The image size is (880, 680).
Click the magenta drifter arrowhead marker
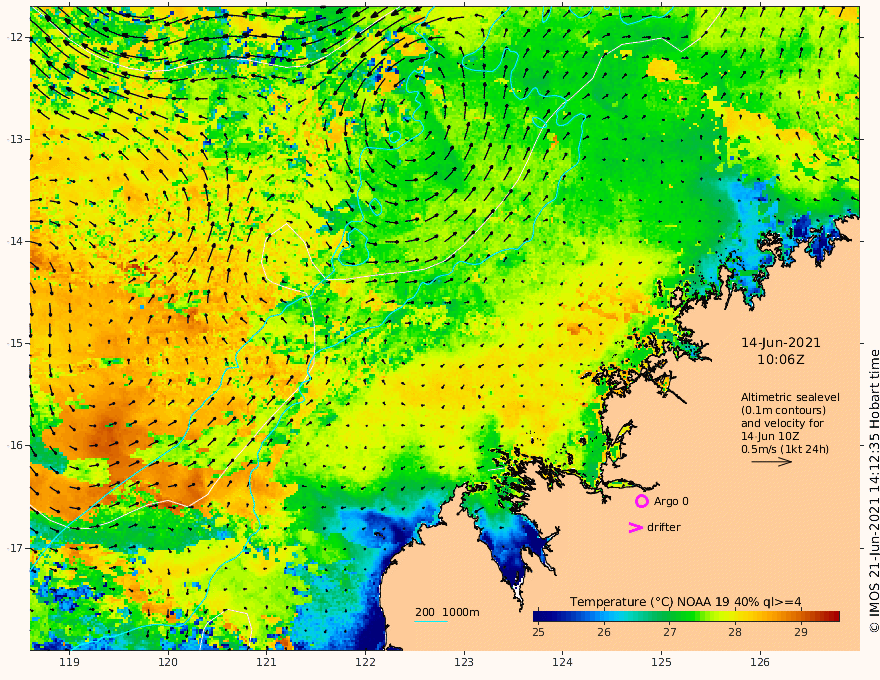click(x=635, y=527)
